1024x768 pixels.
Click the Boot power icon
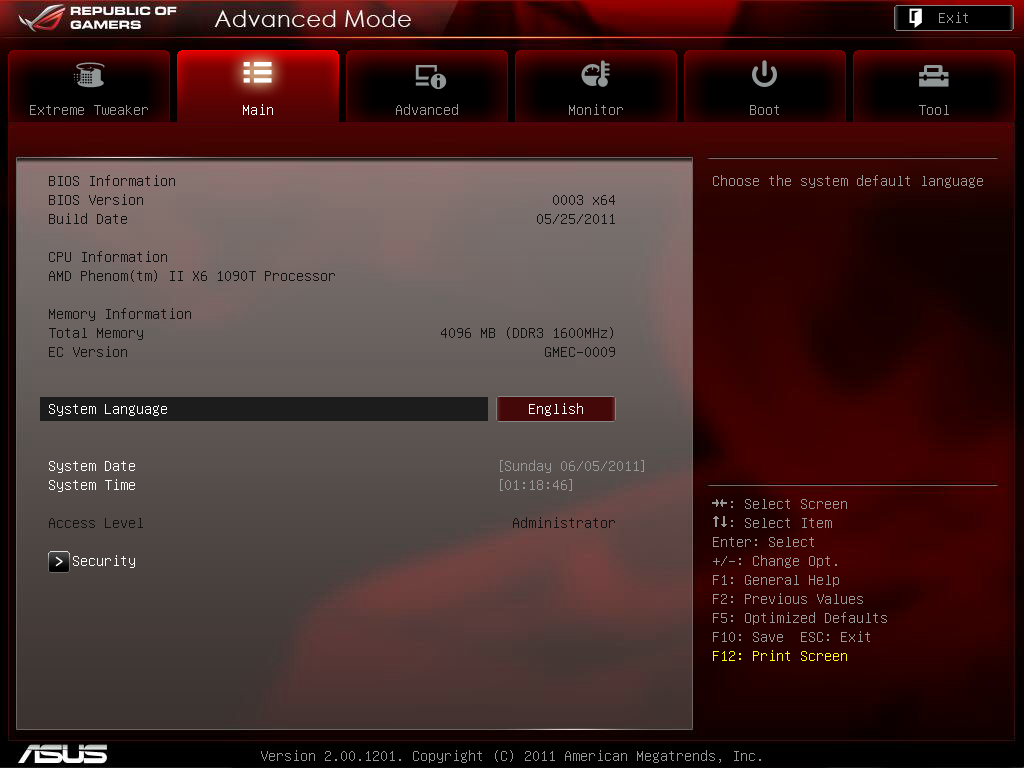click(764, 74)
